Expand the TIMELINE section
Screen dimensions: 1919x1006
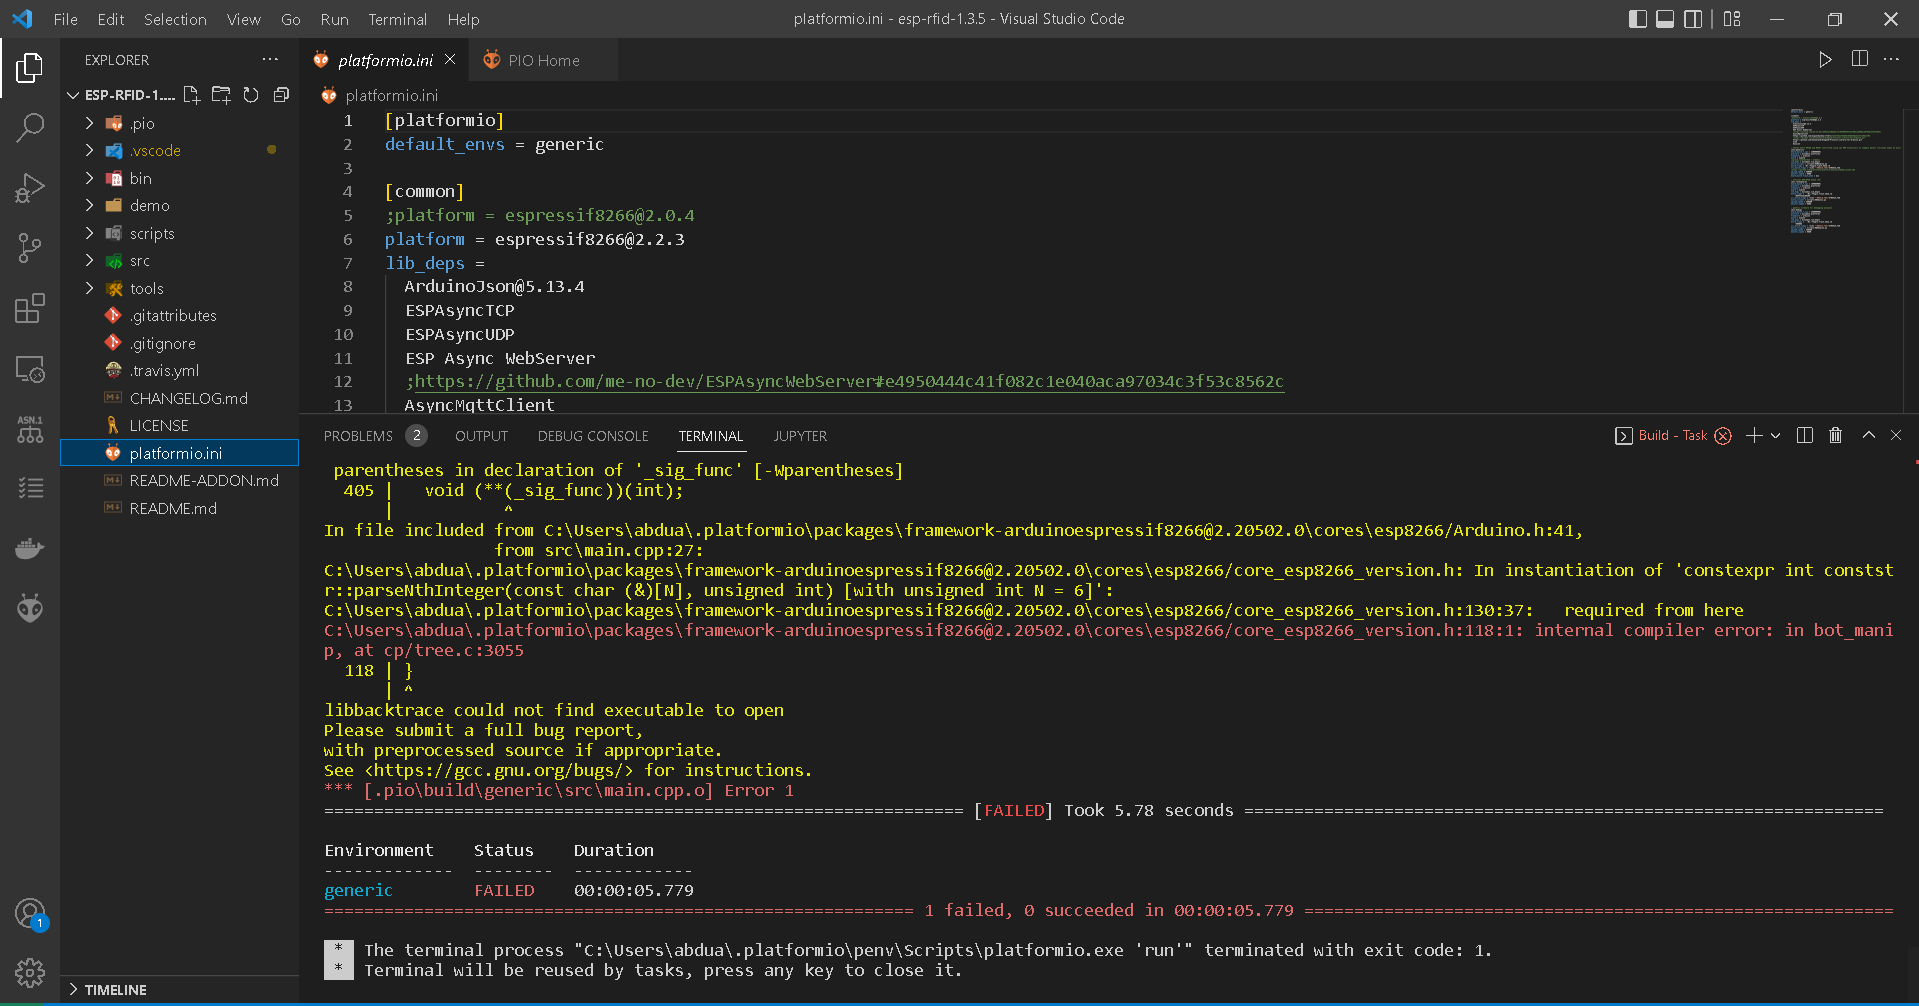coord(115,990)
